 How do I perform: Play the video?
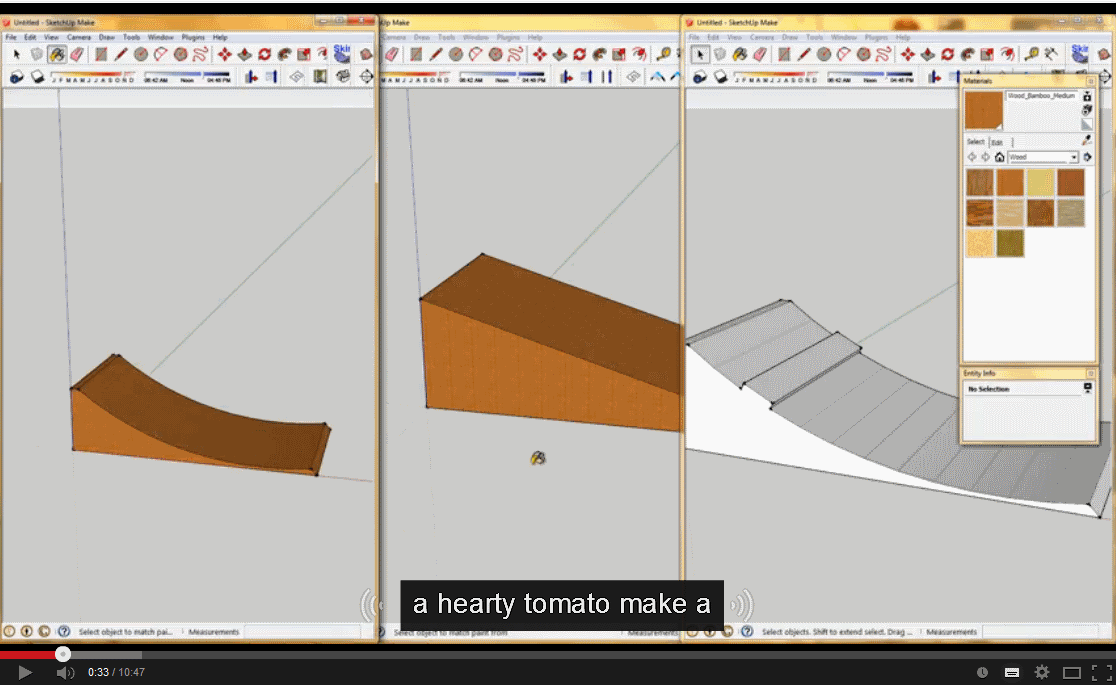24,672
